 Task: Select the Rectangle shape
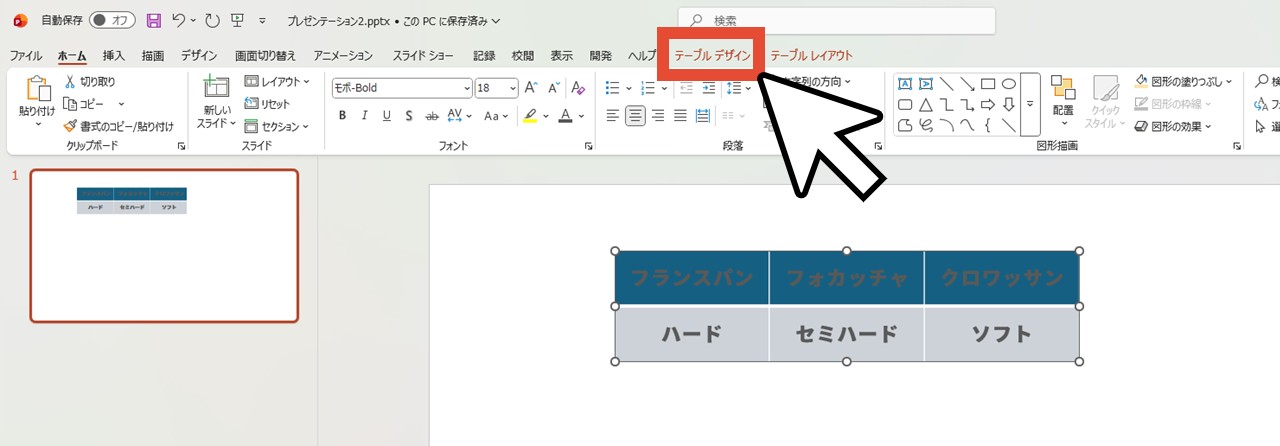tap(988, 84)
